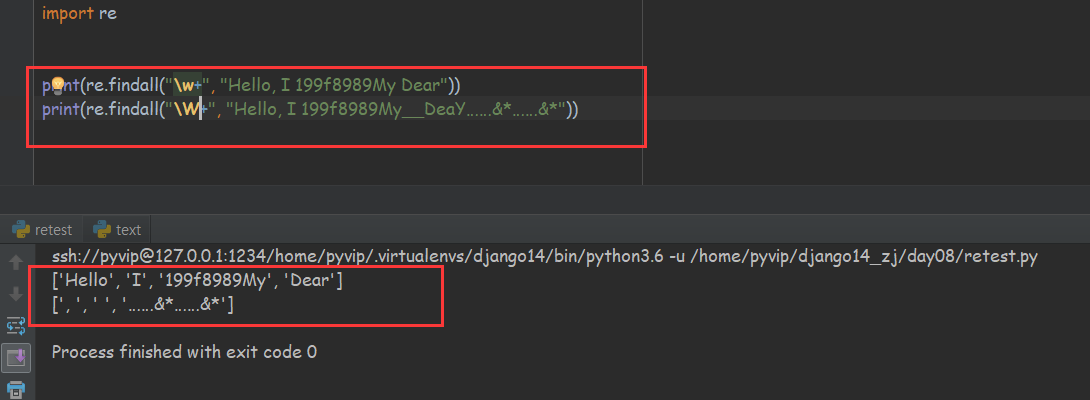Click 'Process finished with exit code 0'
This screenshot has height=400, width=1090.
pyautogui.click(x=184, y=351)
